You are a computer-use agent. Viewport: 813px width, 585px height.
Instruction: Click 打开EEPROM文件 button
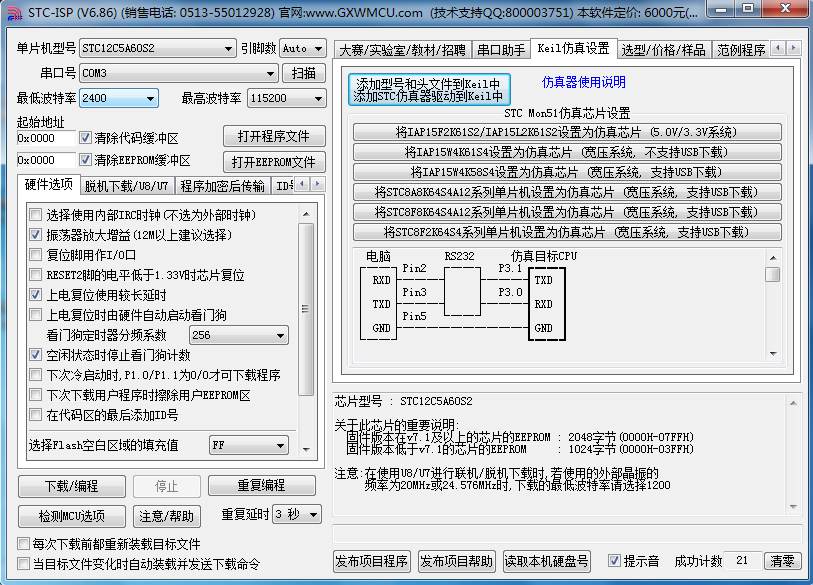[274, 162]
